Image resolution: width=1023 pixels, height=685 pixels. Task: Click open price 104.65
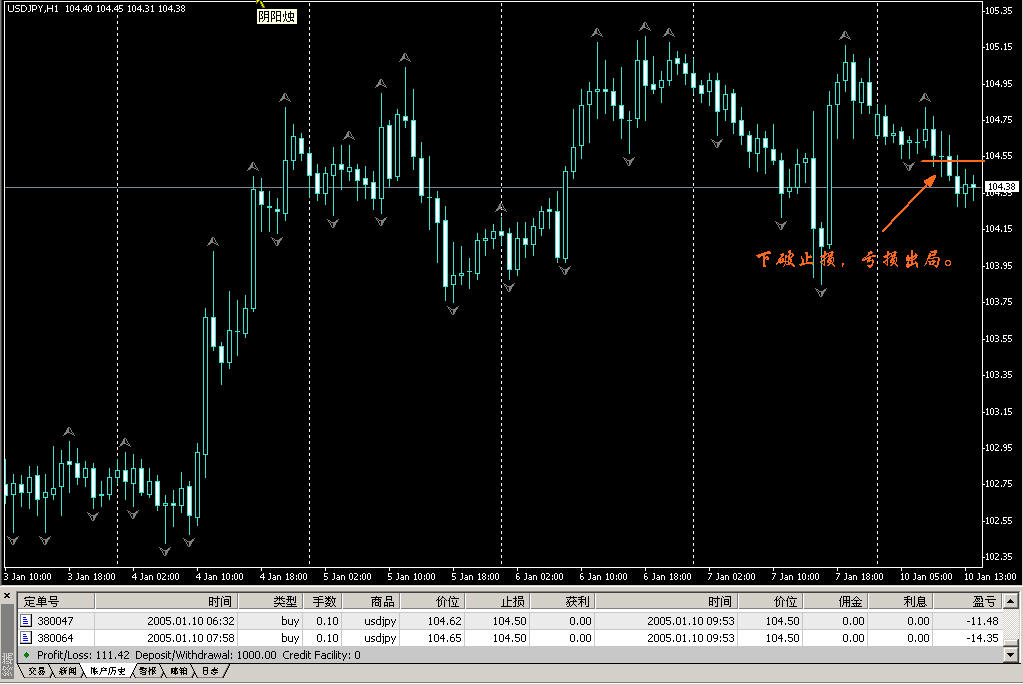[444, 638]
